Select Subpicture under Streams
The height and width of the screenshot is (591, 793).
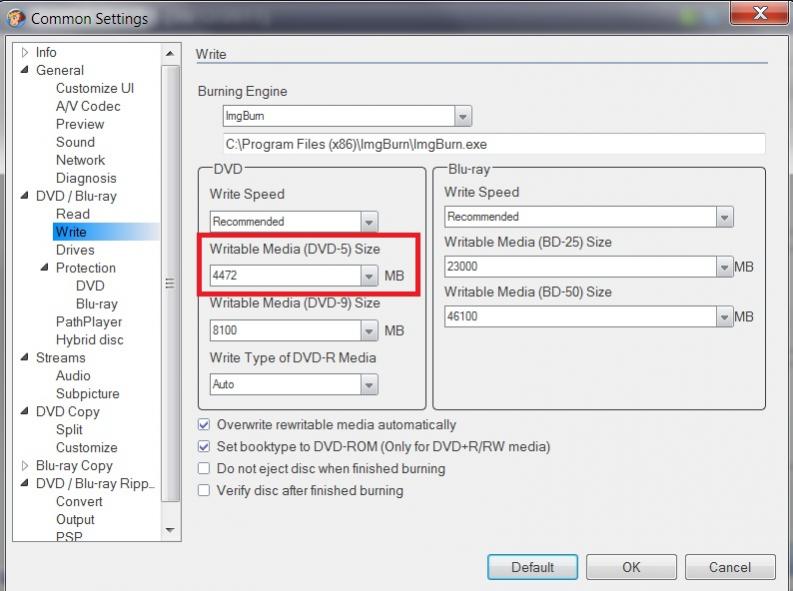(x=87, y=393)
